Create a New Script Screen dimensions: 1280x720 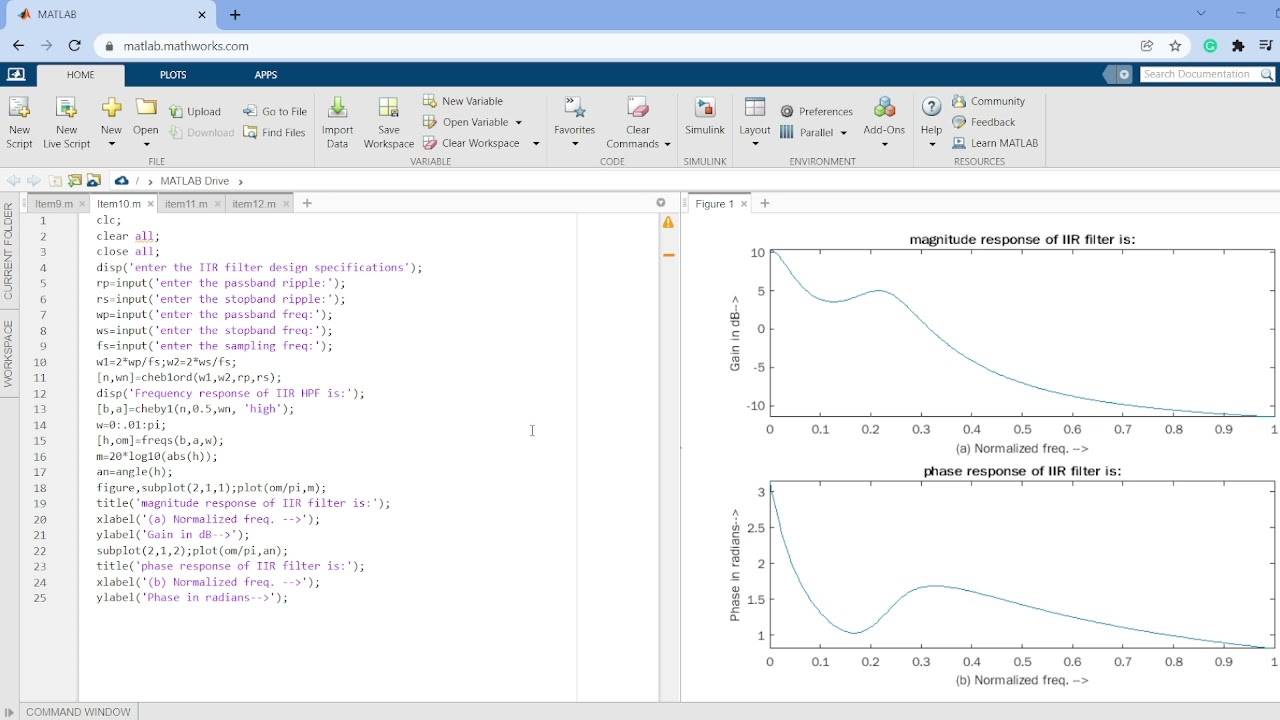pos(19,123)
